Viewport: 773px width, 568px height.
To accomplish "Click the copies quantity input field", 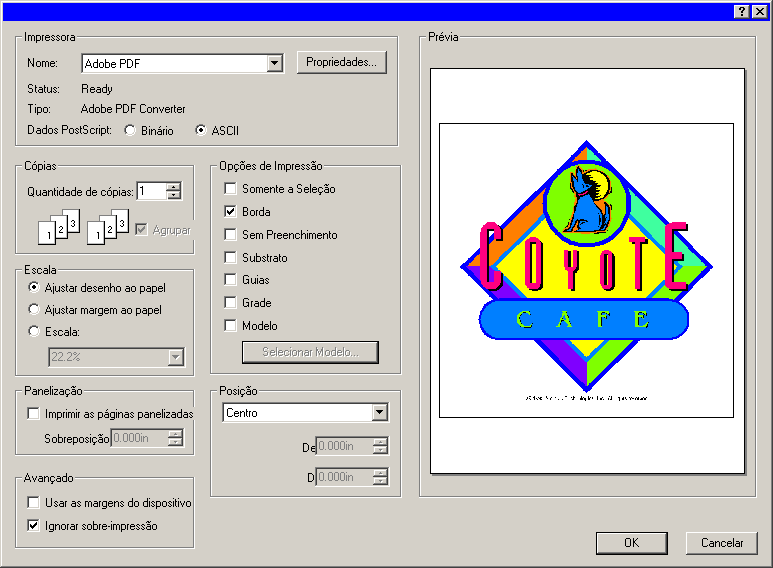I will 152,191.
